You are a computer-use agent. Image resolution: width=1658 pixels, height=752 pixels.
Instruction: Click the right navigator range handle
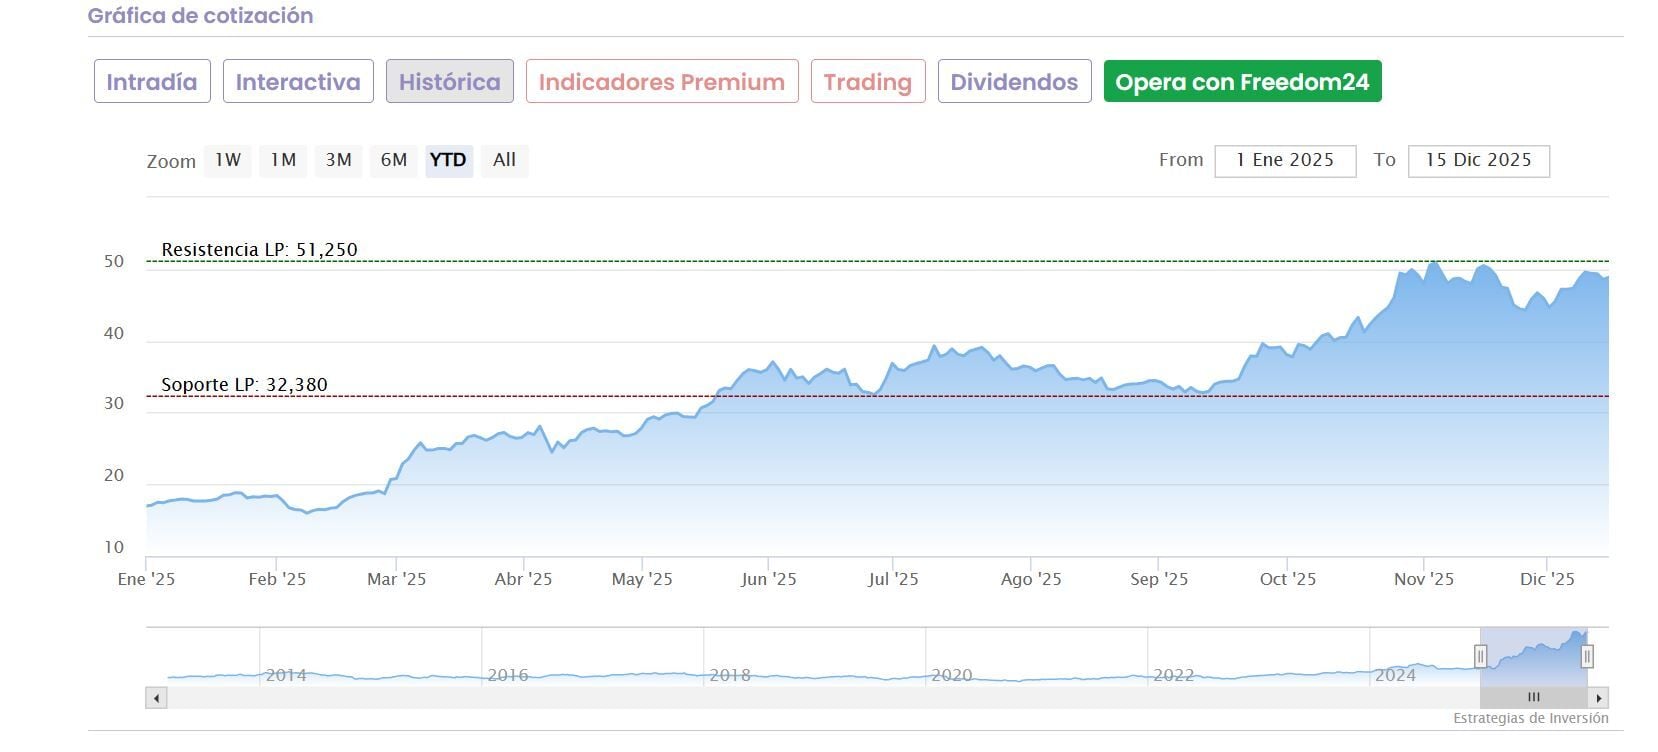click(1586, 656)
